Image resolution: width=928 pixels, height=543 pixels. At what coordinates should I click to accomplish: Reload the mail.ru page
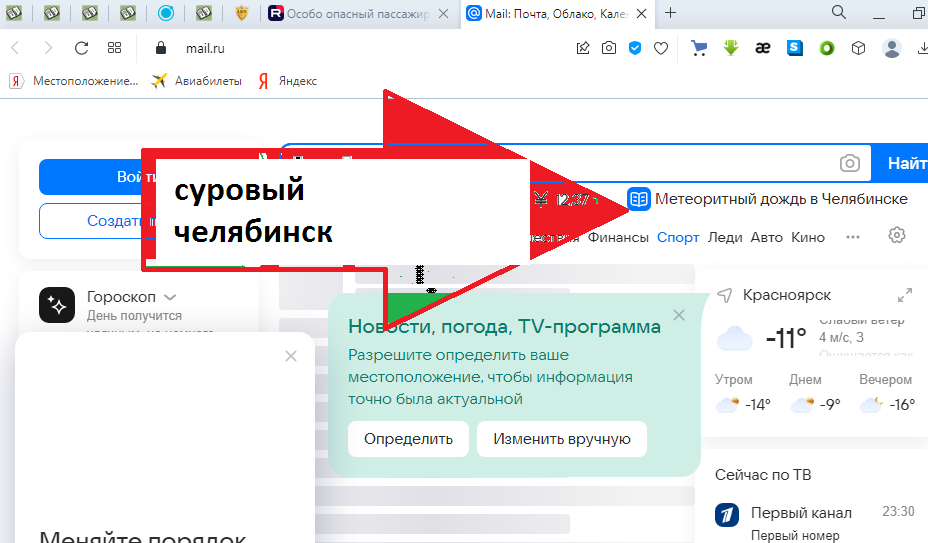pos(81,48)
